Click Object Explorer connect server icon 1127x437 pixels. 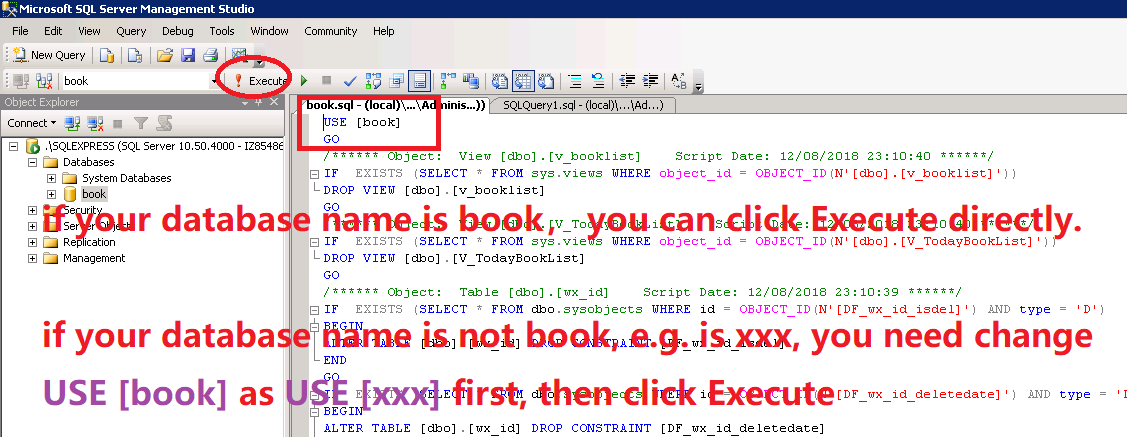click(71, 123)
